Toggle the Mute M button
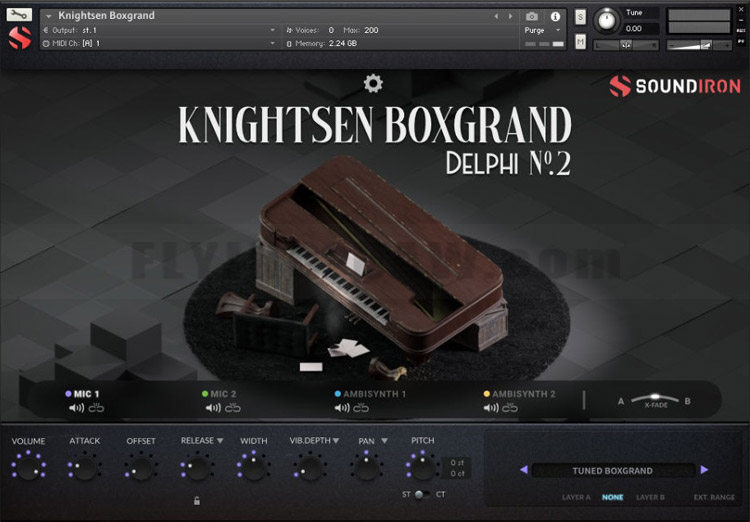 pyautogui.click(x=580, y=42)
